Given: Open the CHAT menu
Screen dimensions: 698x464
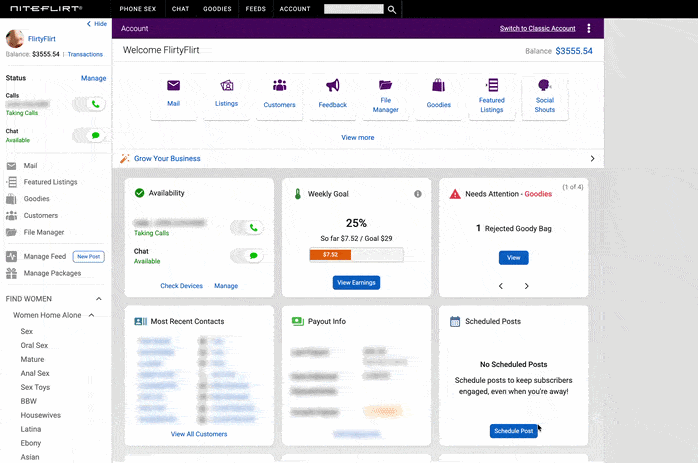Looking at the screenshot, I should point(180,9).
